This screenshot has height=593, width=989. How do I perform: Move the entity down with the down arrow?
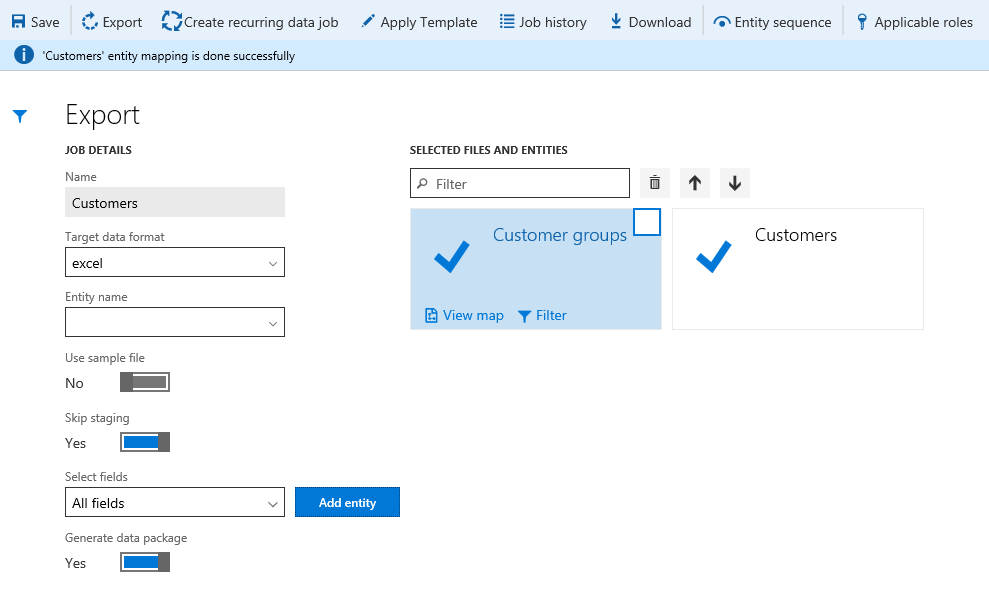pos(735,183)
